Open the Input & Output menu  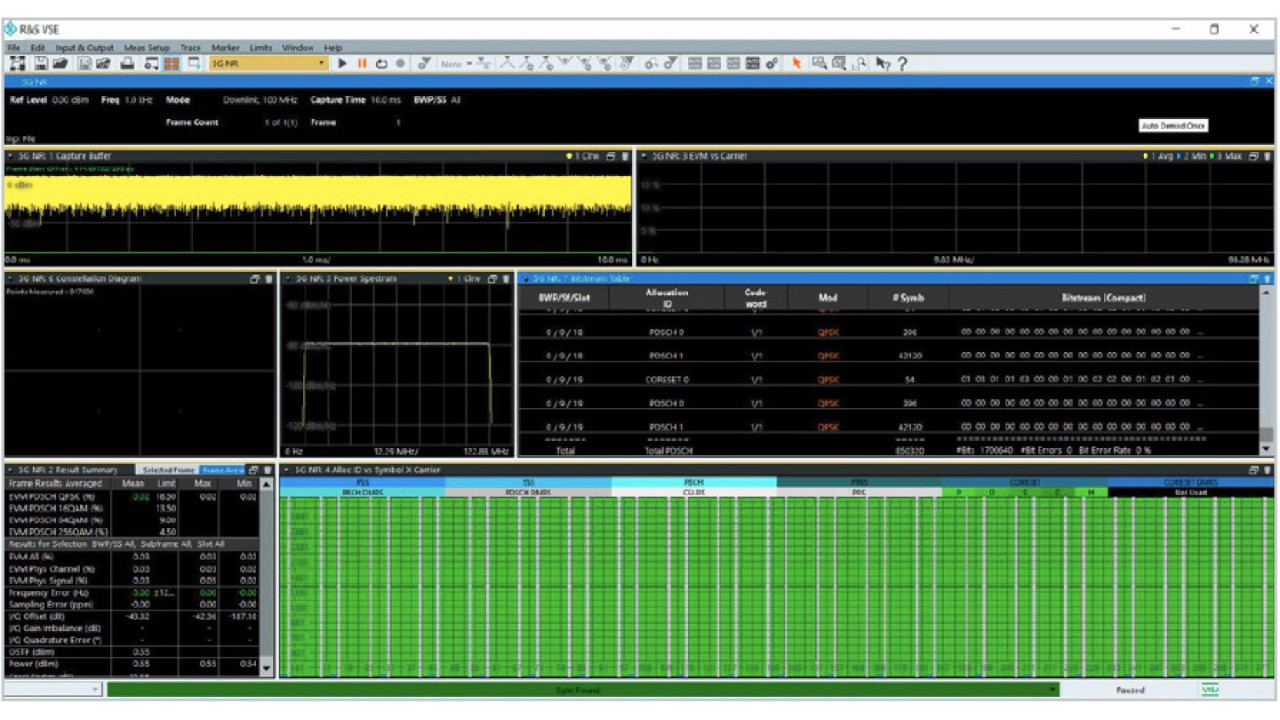pyautogui.click(x=84, y=47)
